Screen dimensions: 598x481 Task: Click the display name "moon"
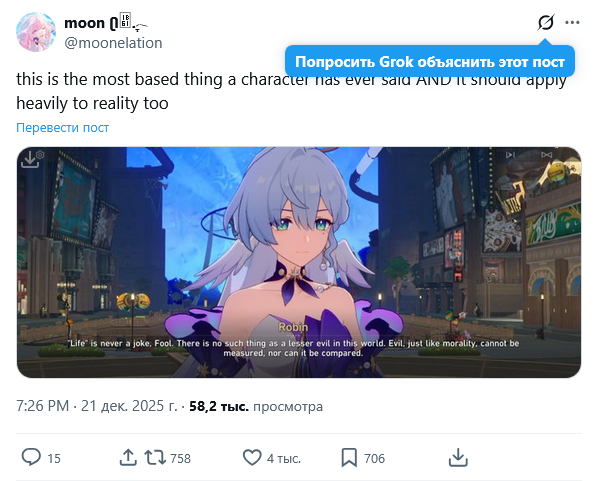(84, 23)
